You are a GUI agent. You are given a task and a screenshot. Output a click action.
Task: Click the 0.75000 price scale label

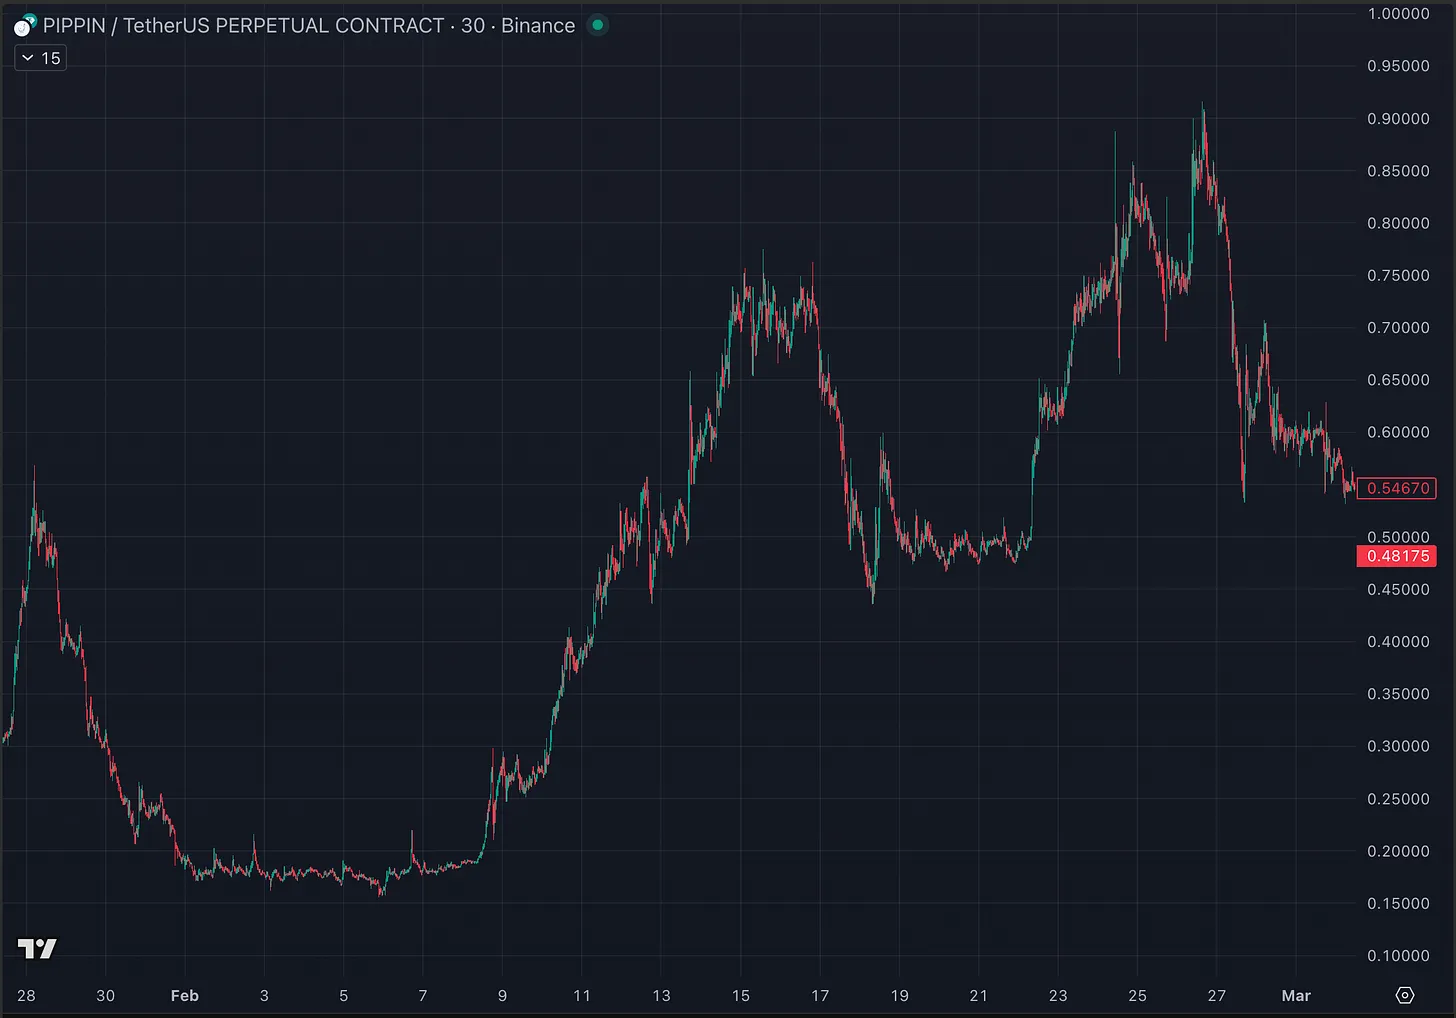1398,276
